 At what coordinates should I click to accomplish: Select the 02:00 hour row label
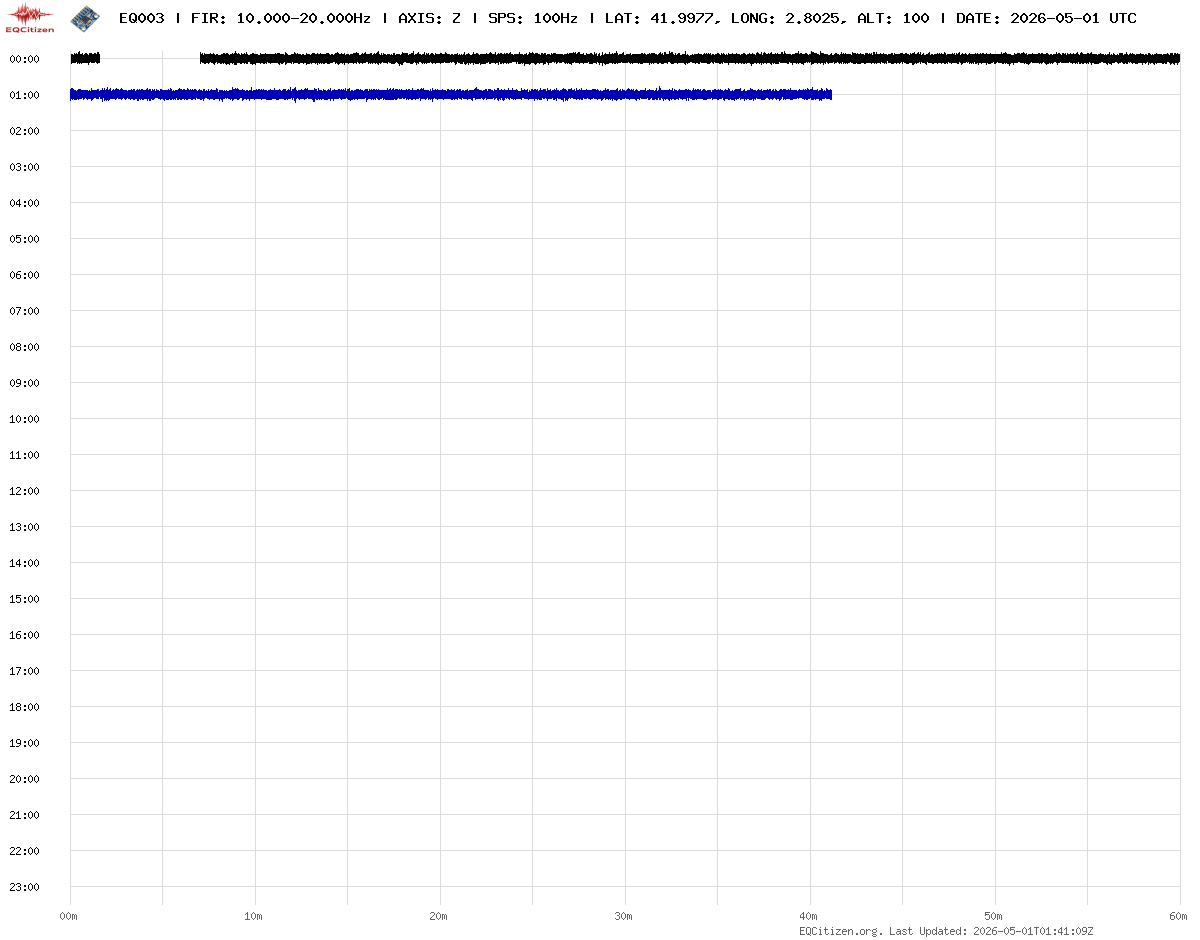pyautogui.click(x=24, y=131)
